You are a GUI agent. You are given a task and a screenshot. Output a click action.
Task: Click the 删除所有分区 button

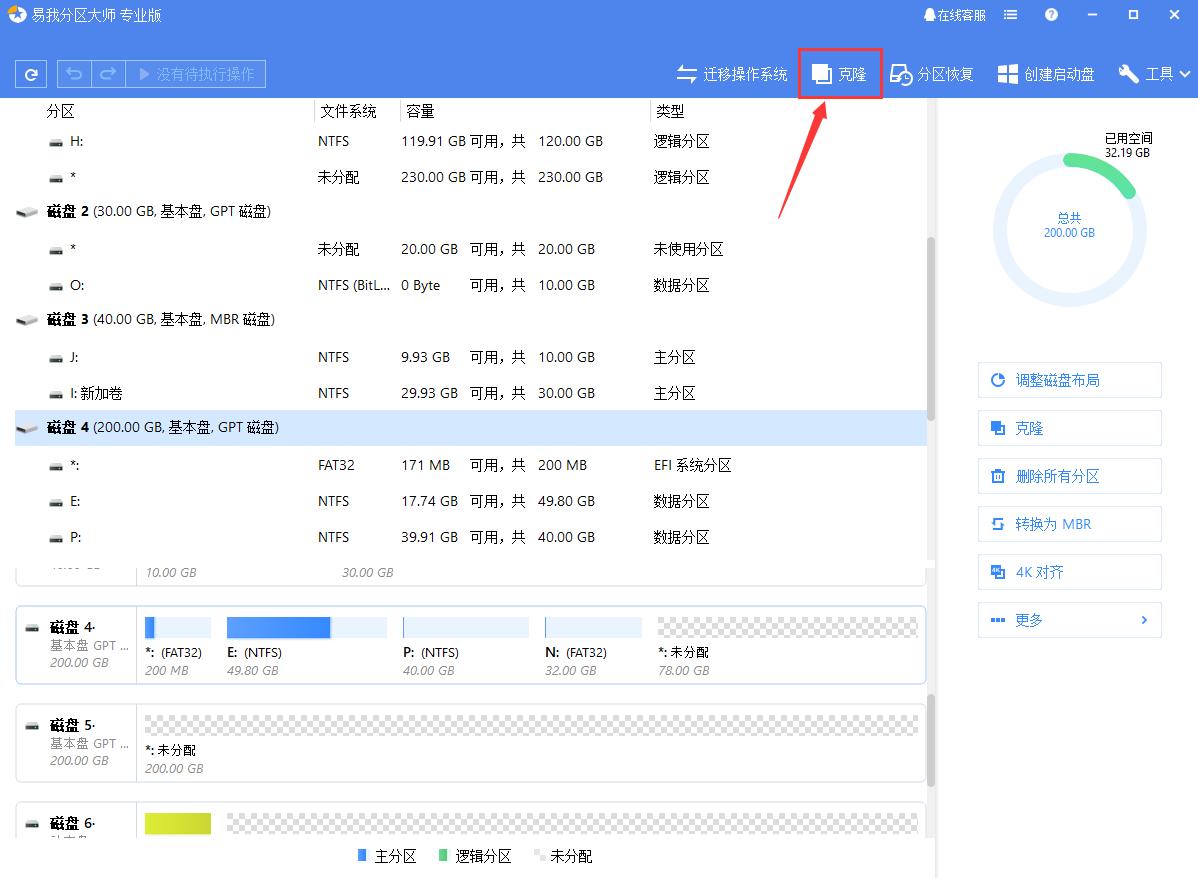(1069, 476)
